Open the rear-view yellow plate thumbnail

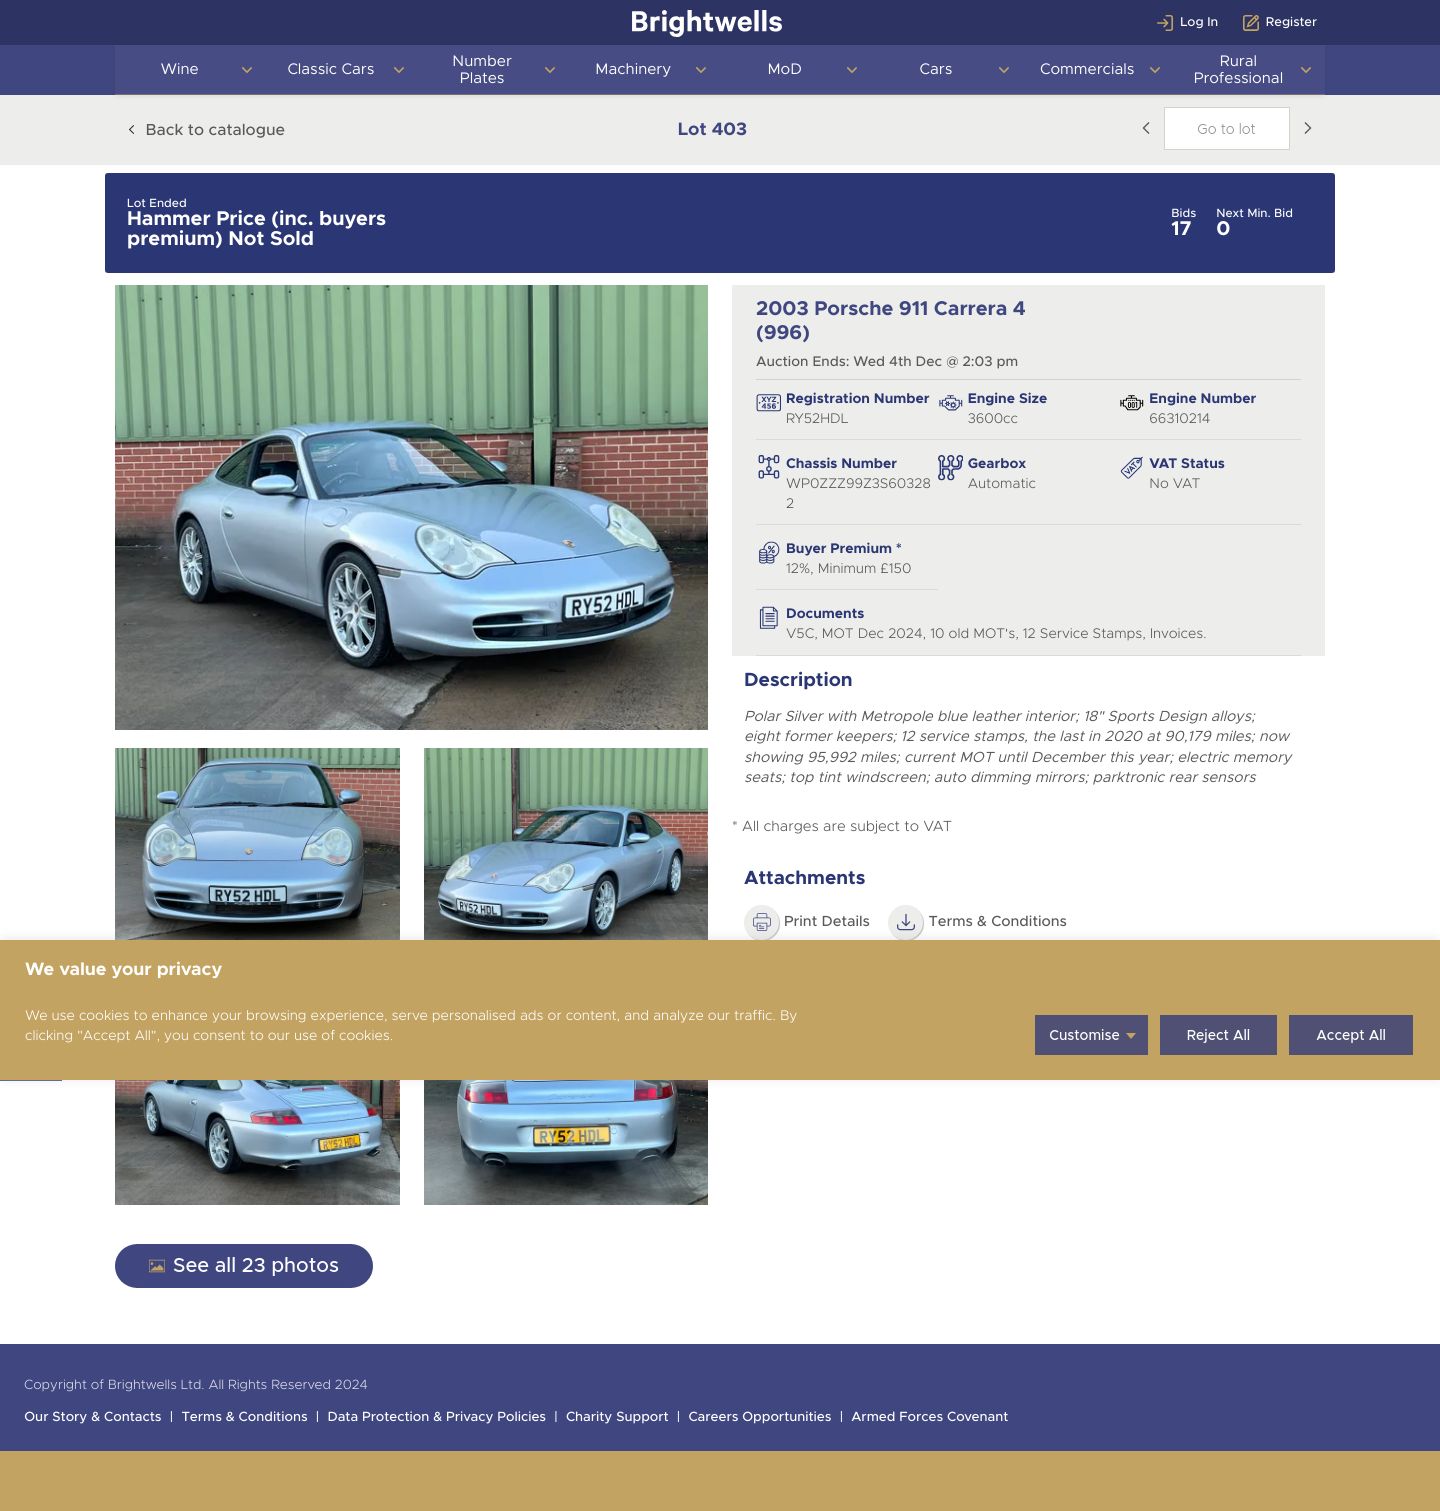point(566,1142)
